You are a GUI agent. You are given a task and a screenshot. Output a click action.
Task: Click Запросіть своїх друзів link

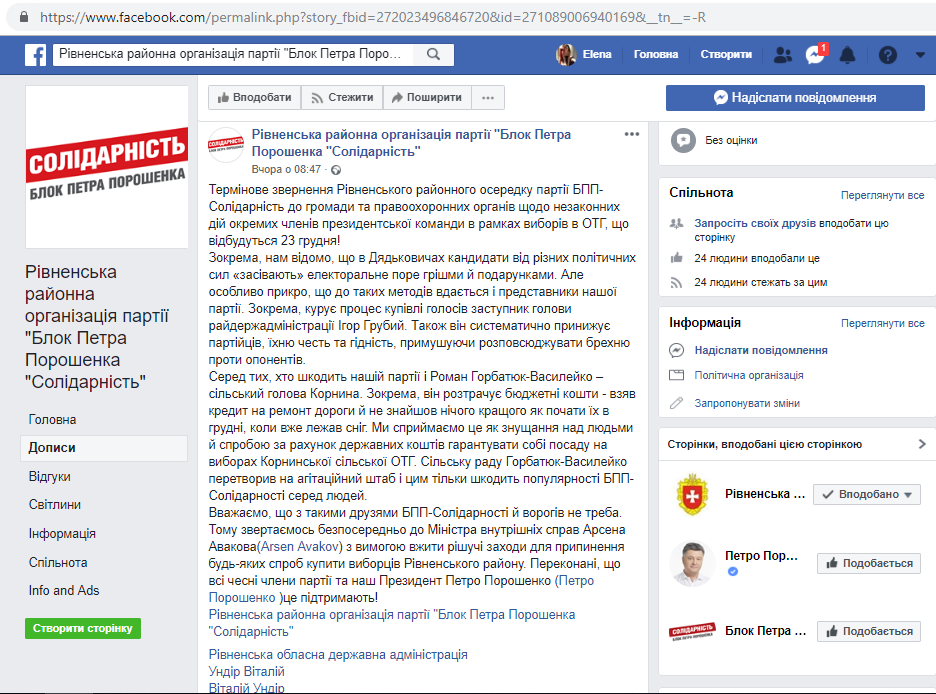(755, 223)
